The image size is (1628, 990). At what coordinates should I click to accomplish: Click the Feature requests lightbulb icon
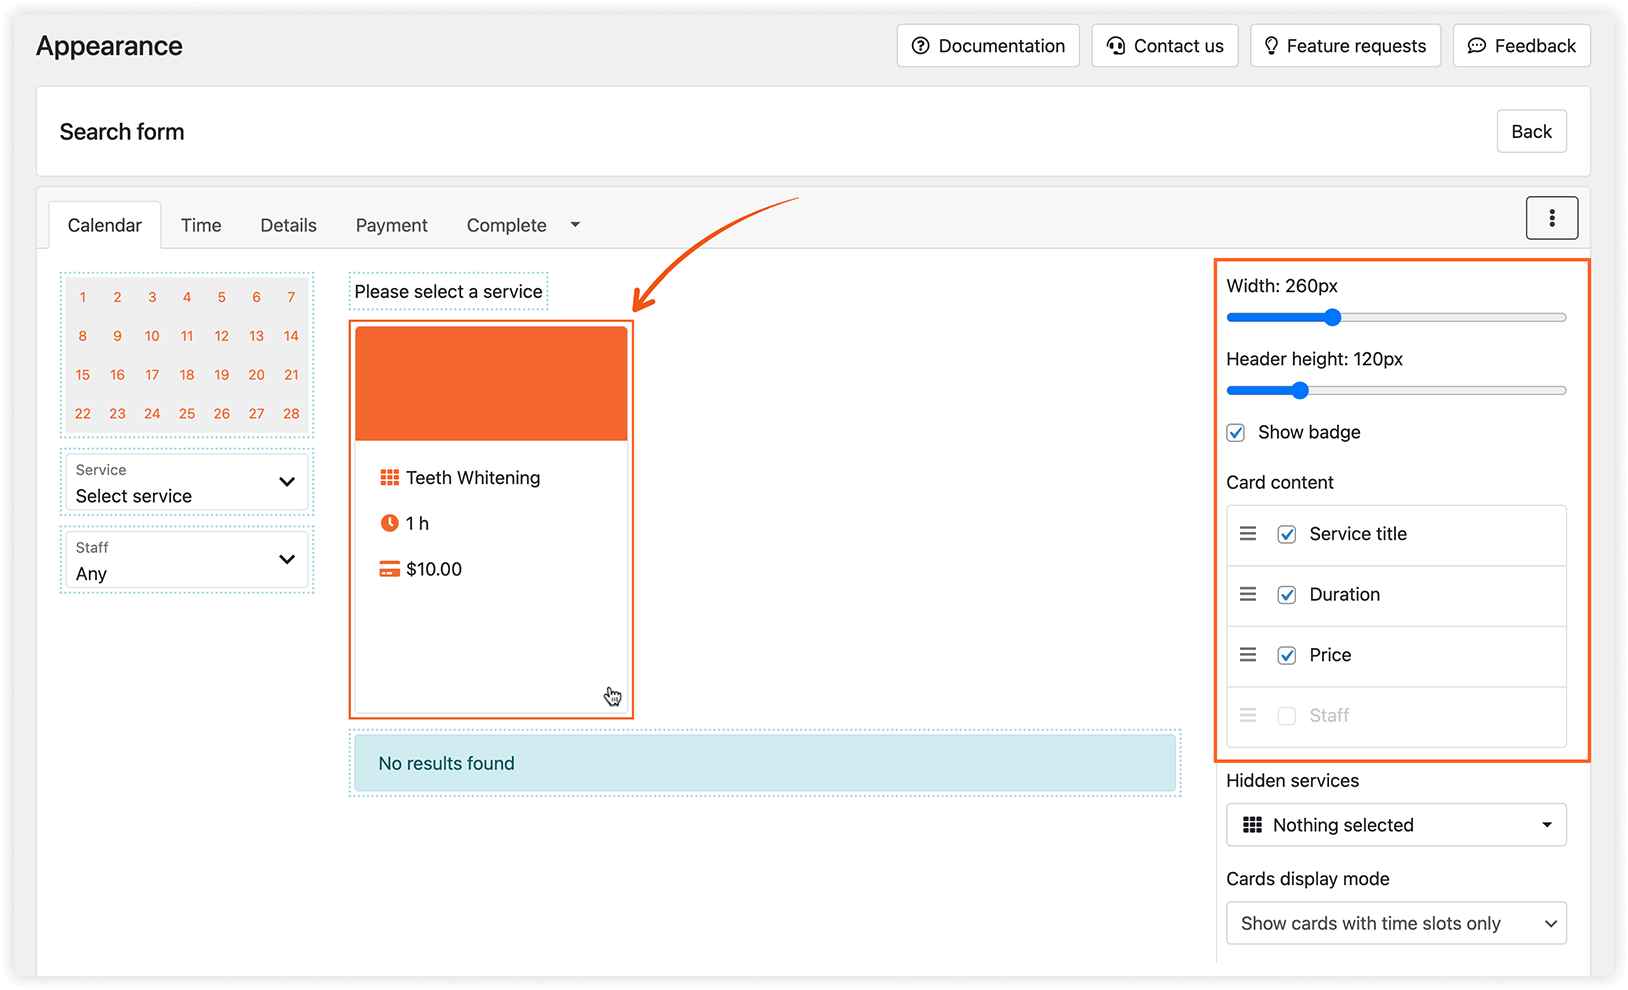point(1271,45)
